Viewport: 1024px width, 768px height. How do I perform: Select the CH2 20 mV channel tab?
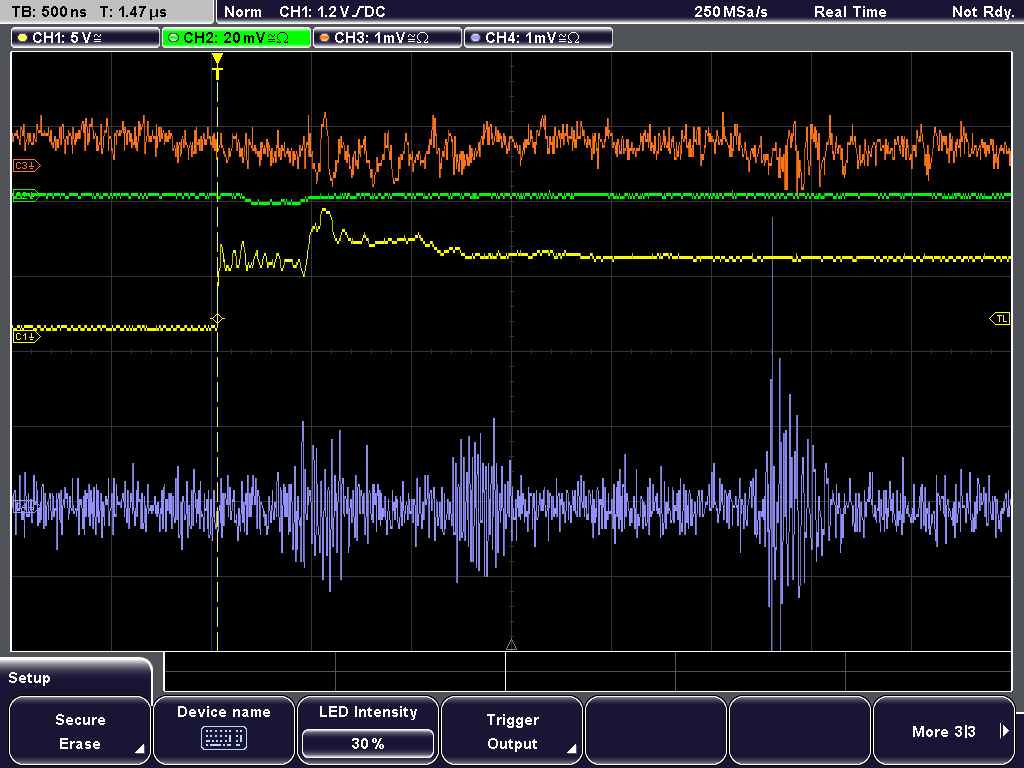(236, 38)
